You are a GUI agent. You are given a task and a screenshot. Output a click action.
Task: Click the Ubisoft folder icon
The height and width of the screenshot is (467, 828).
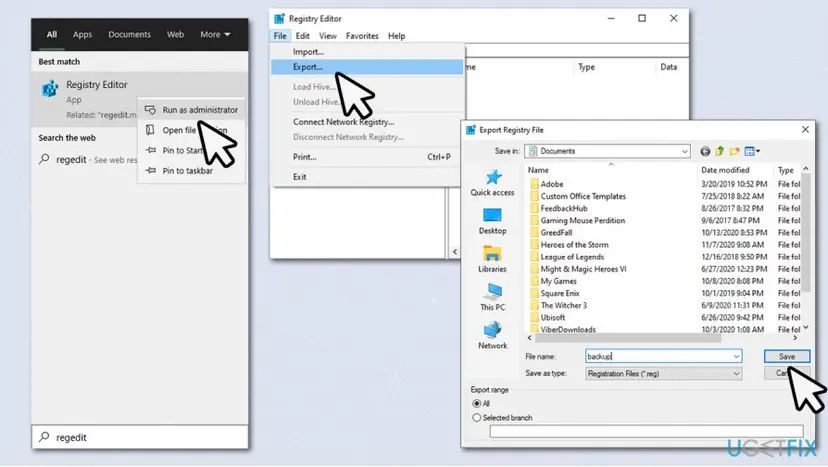[x=534, y=317]
